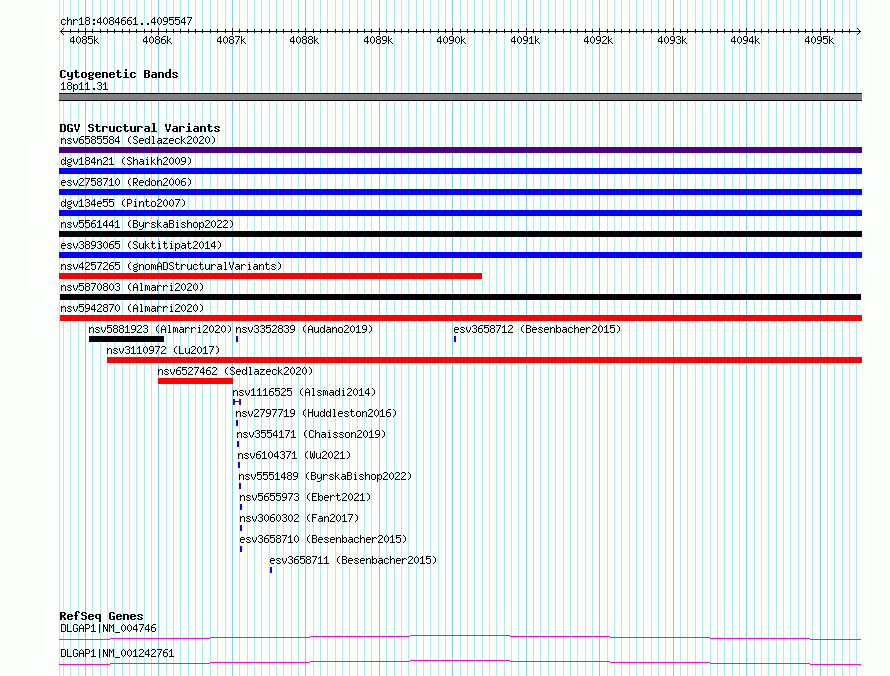Open variant nsv5881923 (Almarri2020) label
890x676 pixels.
coord(160,329)
